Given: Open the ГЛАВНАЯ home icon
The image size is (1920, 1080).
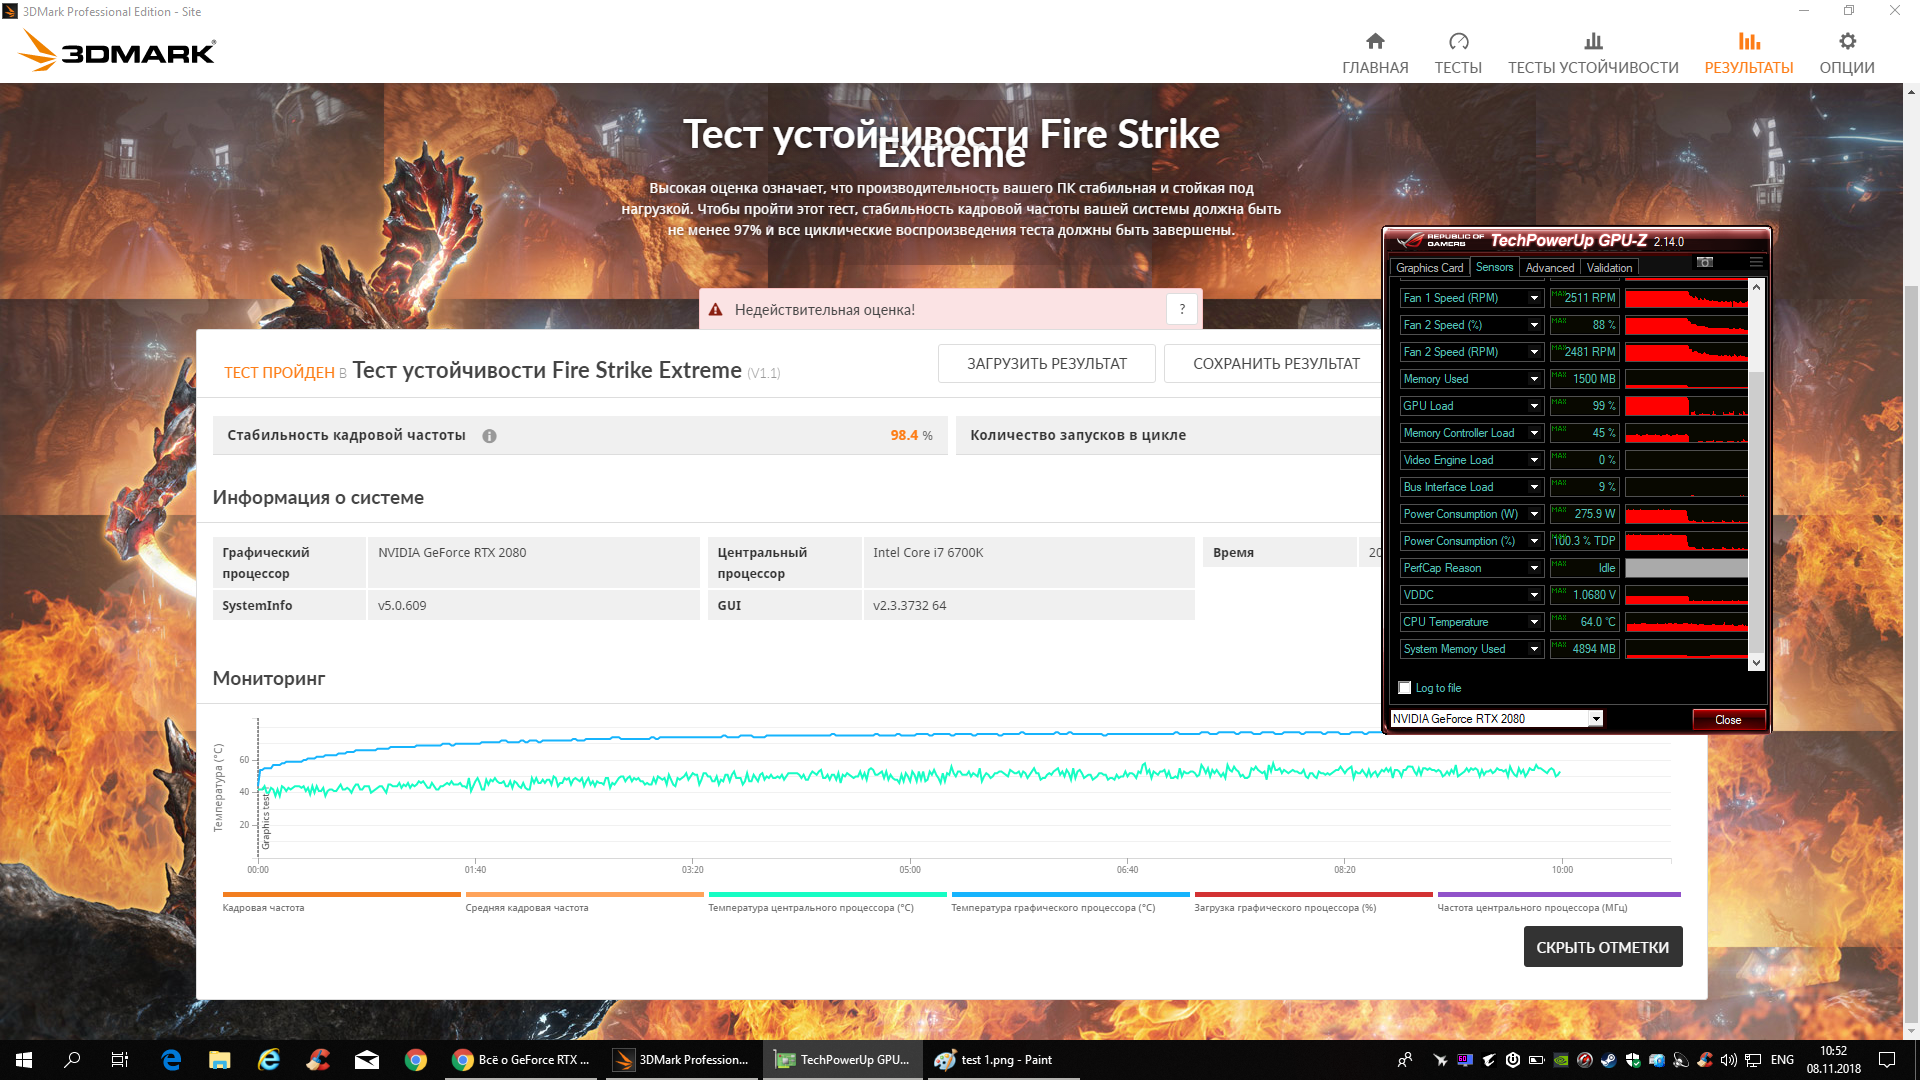Looking at the screenshot, I should click(x=1375, y=42).
